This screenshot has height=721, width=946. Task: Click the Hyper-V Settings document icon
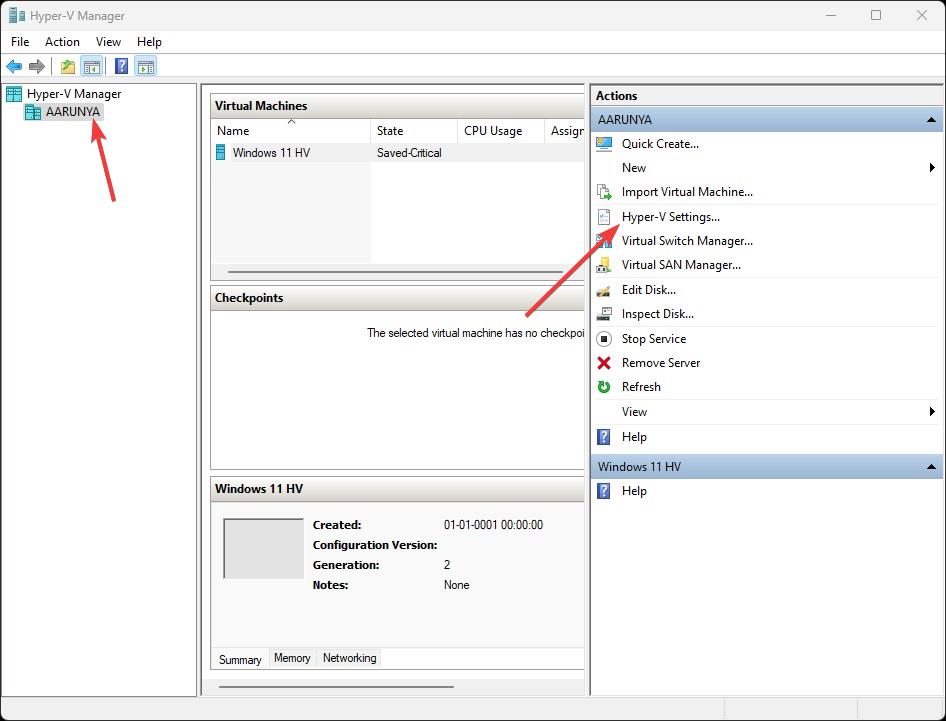click(604, 217)
